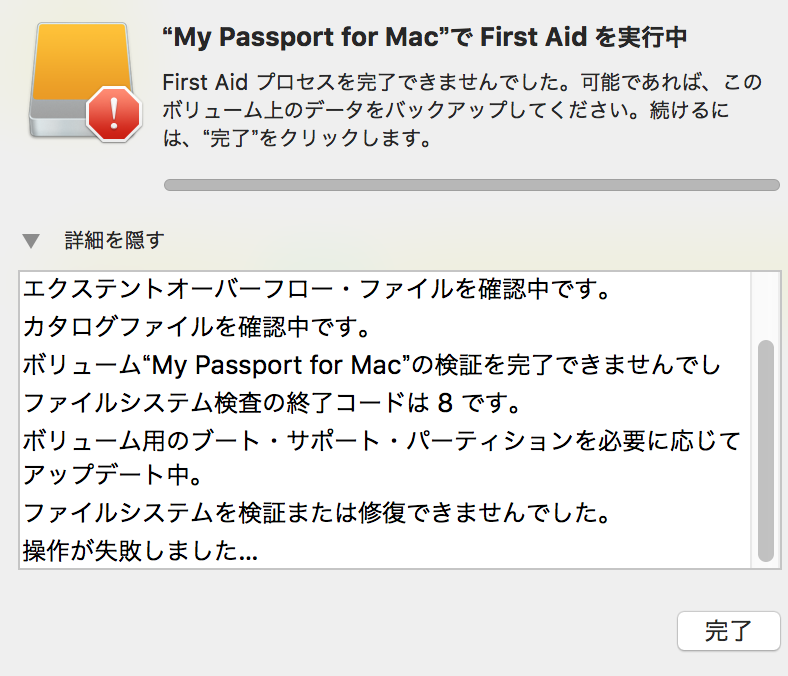Click the details log scrollbar thumb
Image resolution: width=788 pixels, height=676 pixels.
tap(765, 450)
